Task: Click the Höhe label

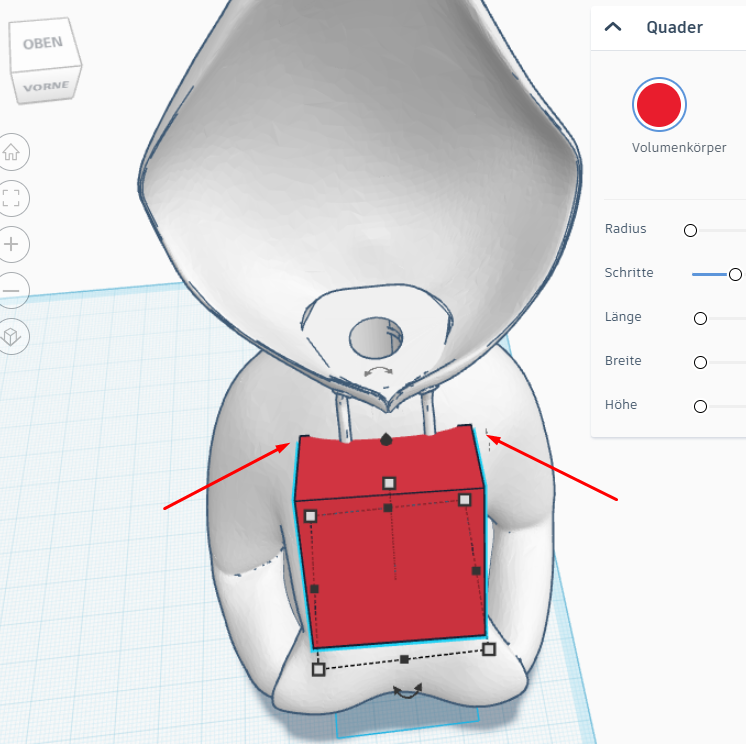Action: click(620, 404)
